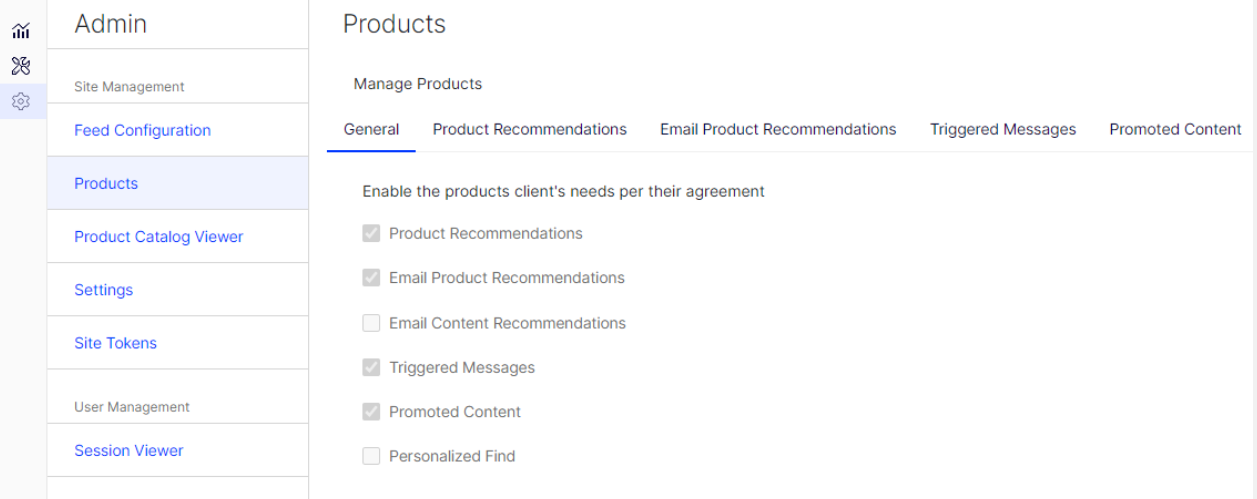1257x499 pixels.
Task: Toggle the Product Recommendations checkbox
Action: coord(371,233)
